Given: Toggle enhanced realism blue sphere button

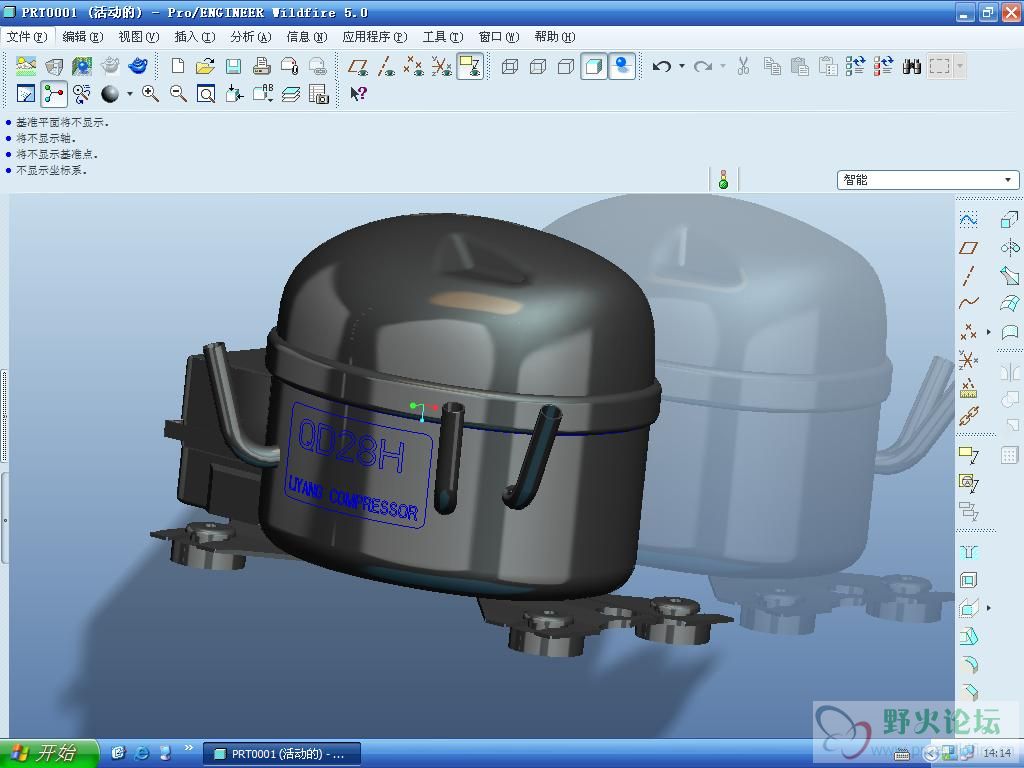Looking at the screenshot, I should [622, 66].
